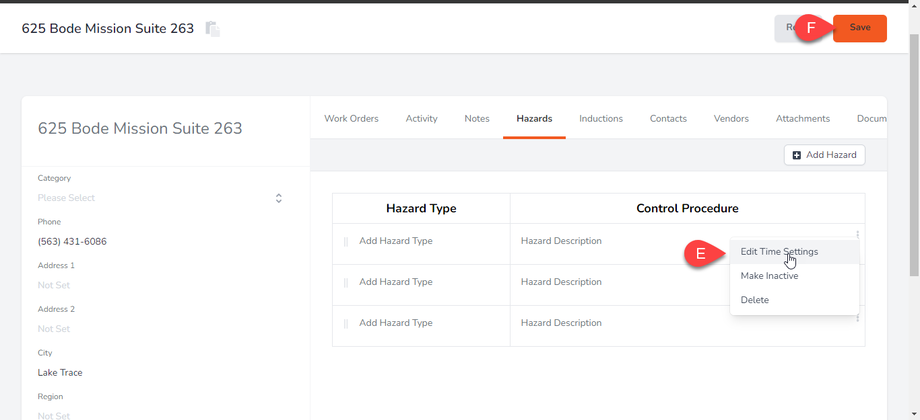
Task: Click Add Hazard Type in the second row
Action: 396,282
